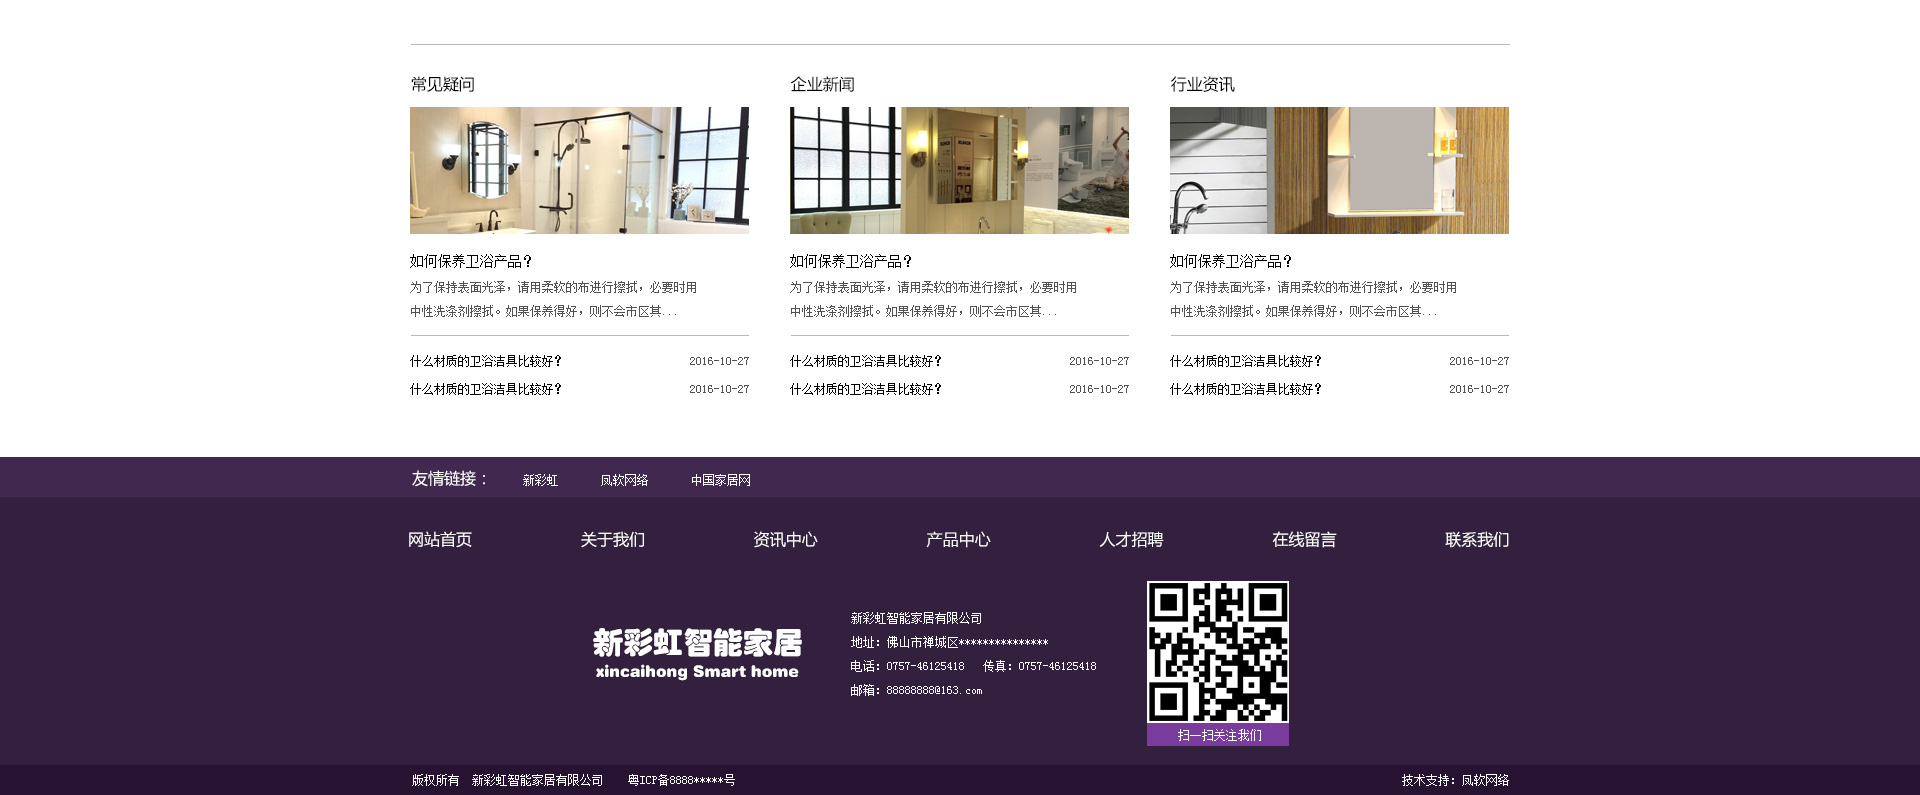Open 关于我们 in footer navigation
This screenshot has width=1920, height=795.
point(612,540)
